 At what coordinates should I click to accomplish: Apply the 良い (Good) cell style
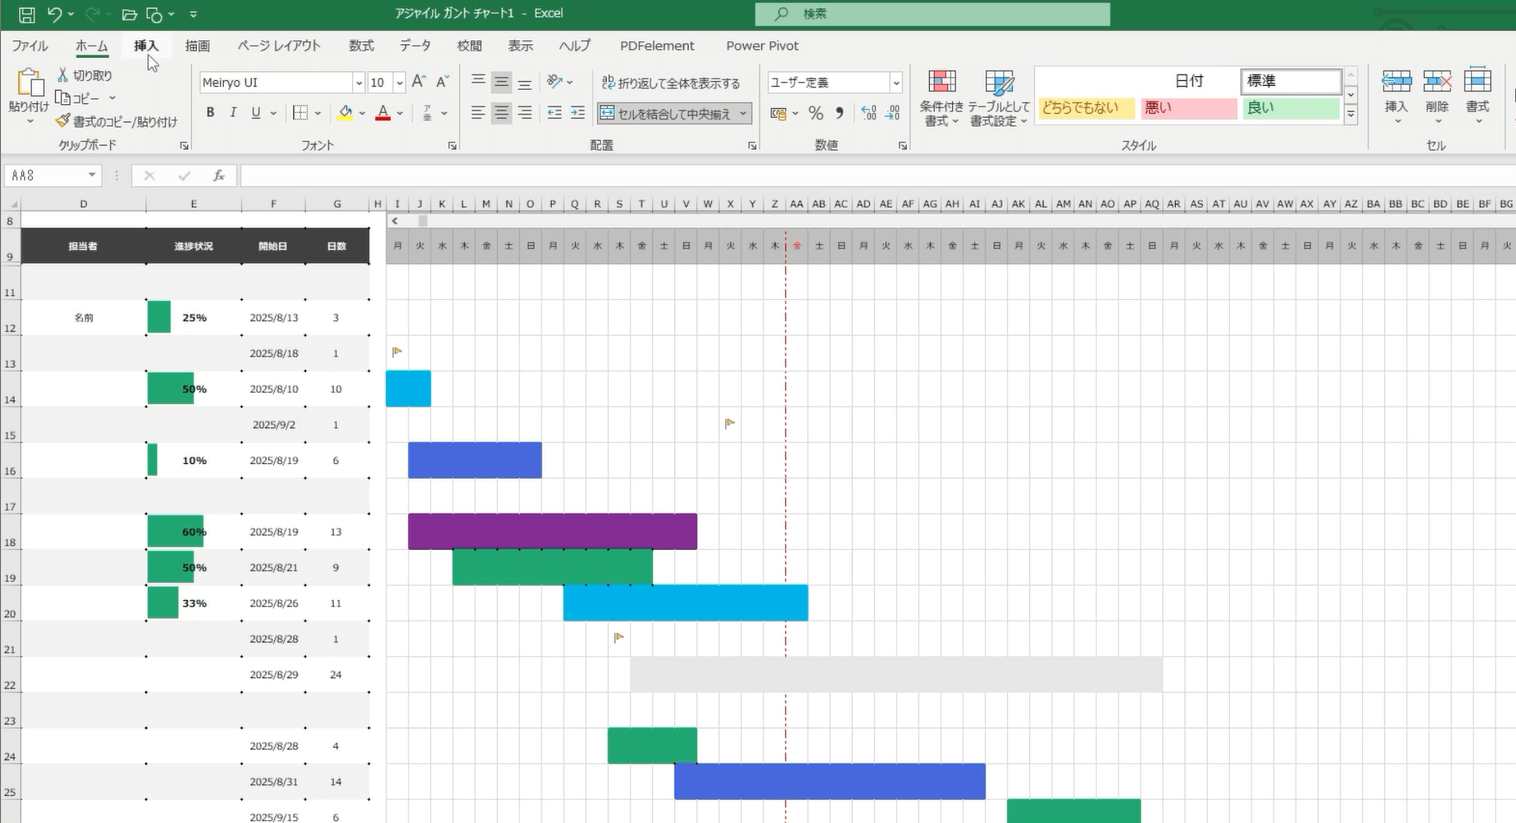1290,108
